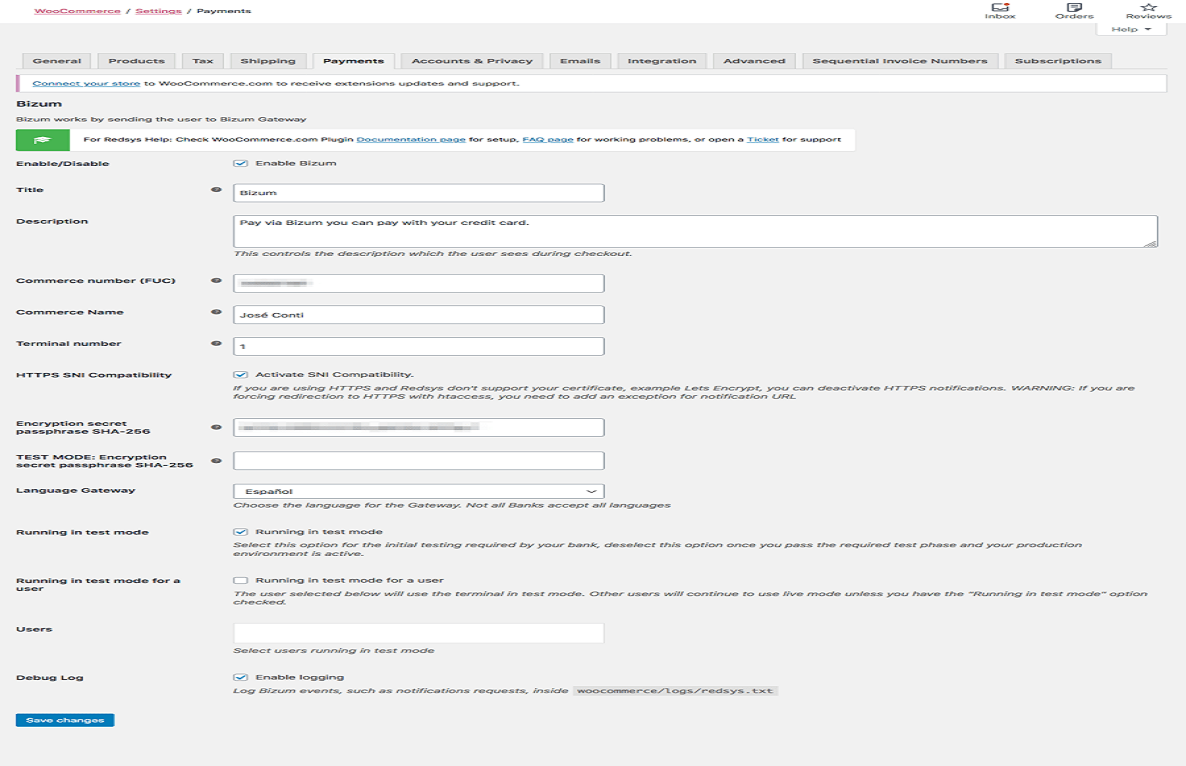Click the green Redsys flag icon
Screen dimensions: 1186x766
[41, 140]
